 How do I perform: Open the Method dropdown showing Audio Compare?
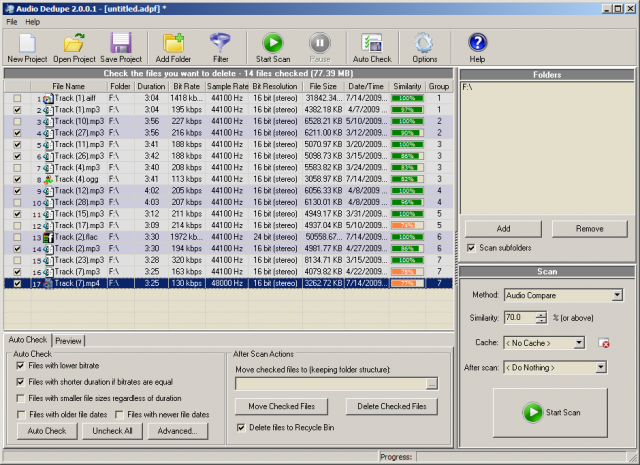[617, 295]
